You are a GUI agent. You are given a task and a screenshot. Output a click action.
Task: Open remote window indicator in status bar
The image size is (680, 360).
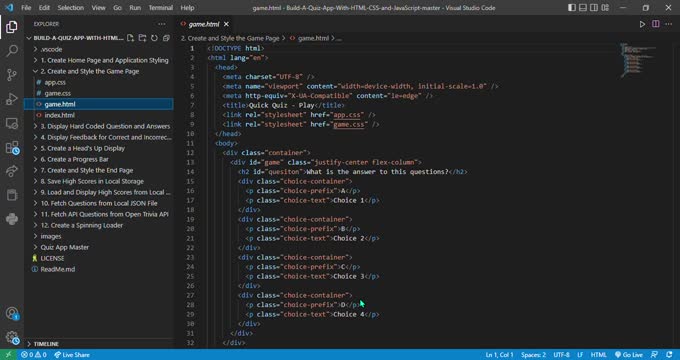8,355
